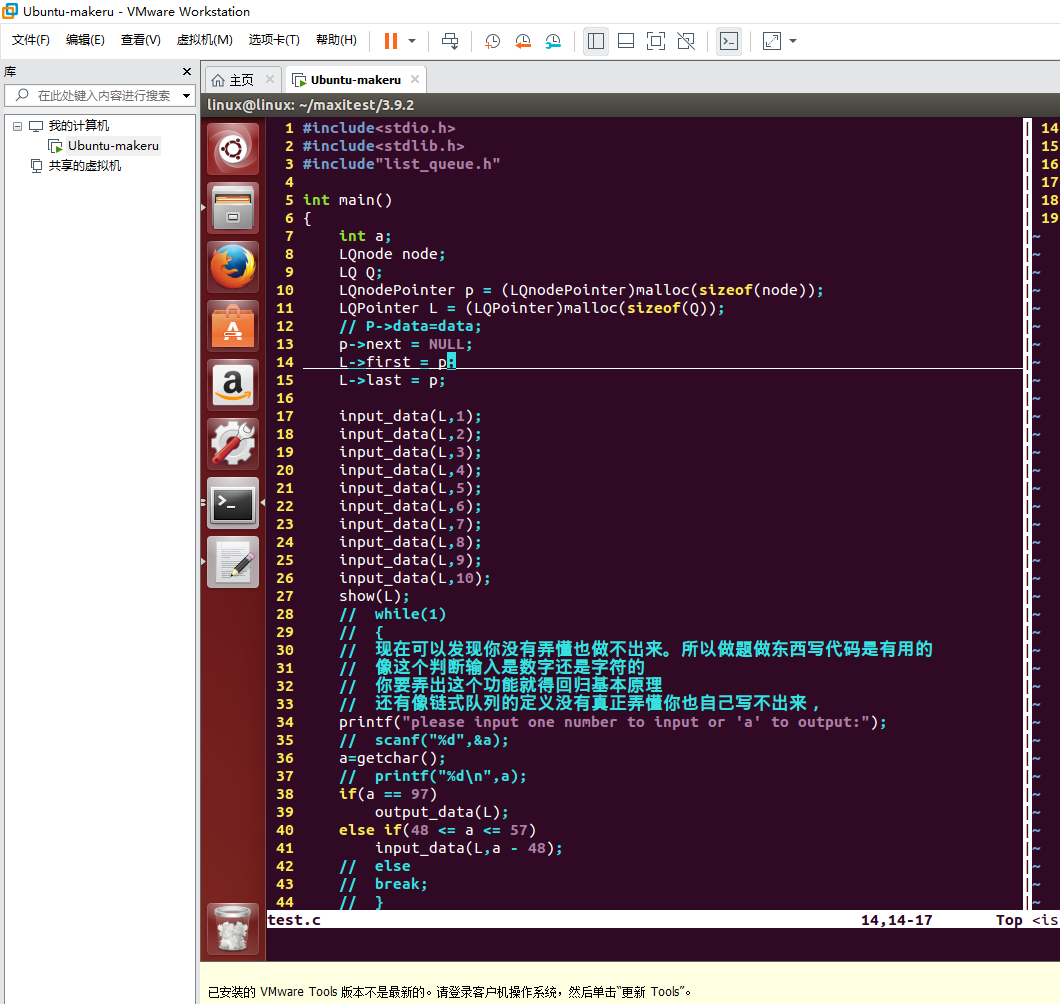This screenshot has height=1004, width=1060.
Task: Open Ubuntu Software Center
Action: (x=233, y=327)
